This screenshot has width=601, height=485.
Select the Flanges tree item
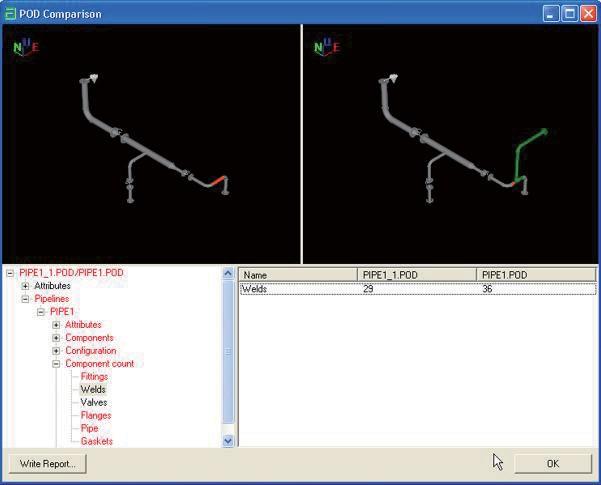95,415
